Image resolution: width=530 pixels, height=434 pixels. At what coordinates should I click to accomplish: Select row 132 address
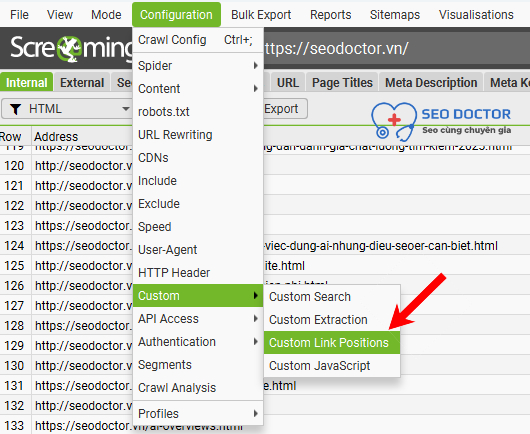click(83, 405)
